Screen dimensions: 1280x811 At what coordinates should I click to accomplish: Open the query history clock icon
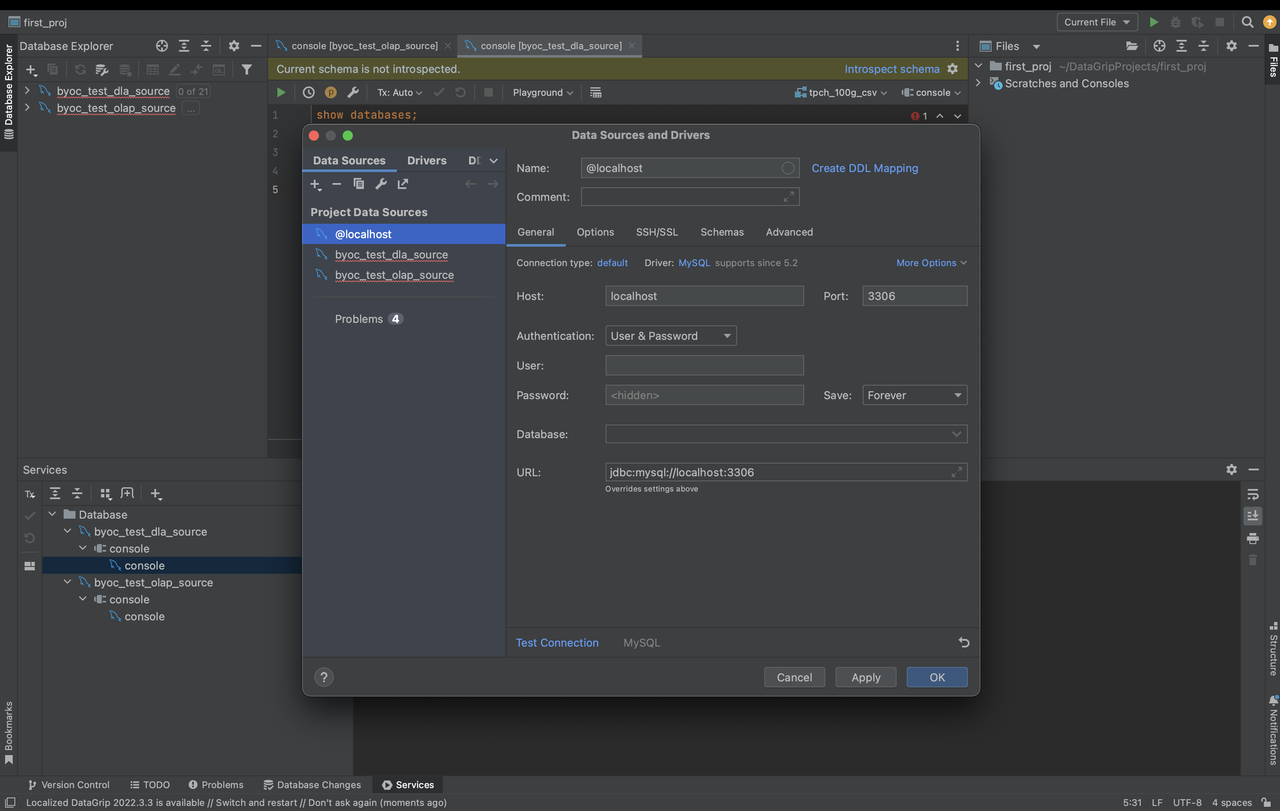309,92
